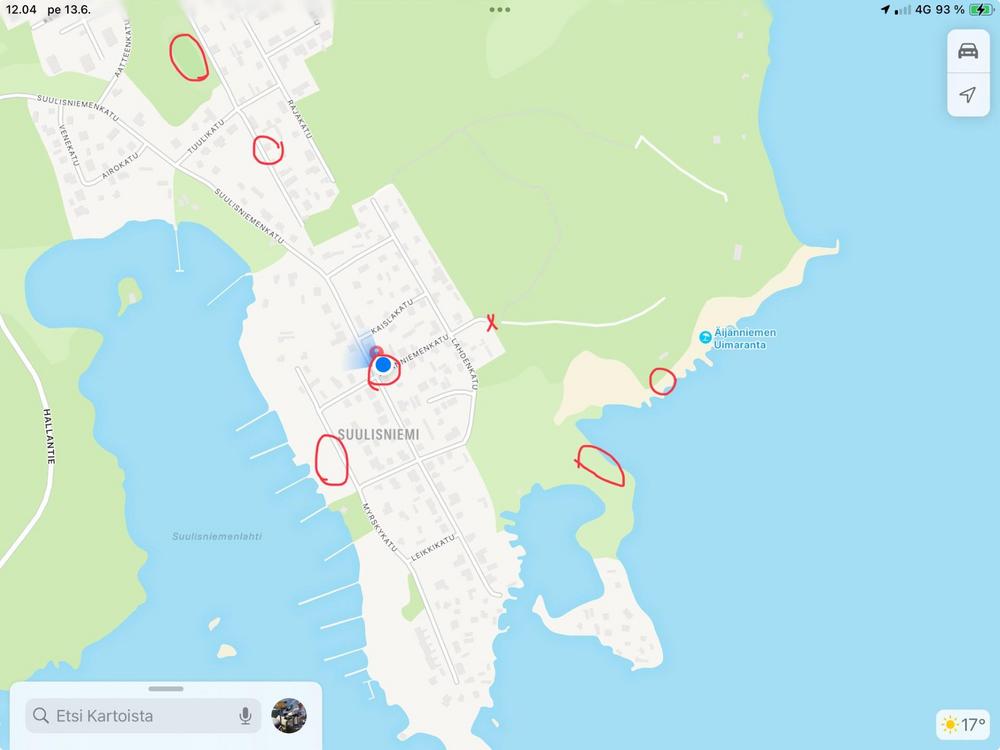1000x750 pixels.
Task: Tap the pink pin near Kaislakatu
Action: 376,351
